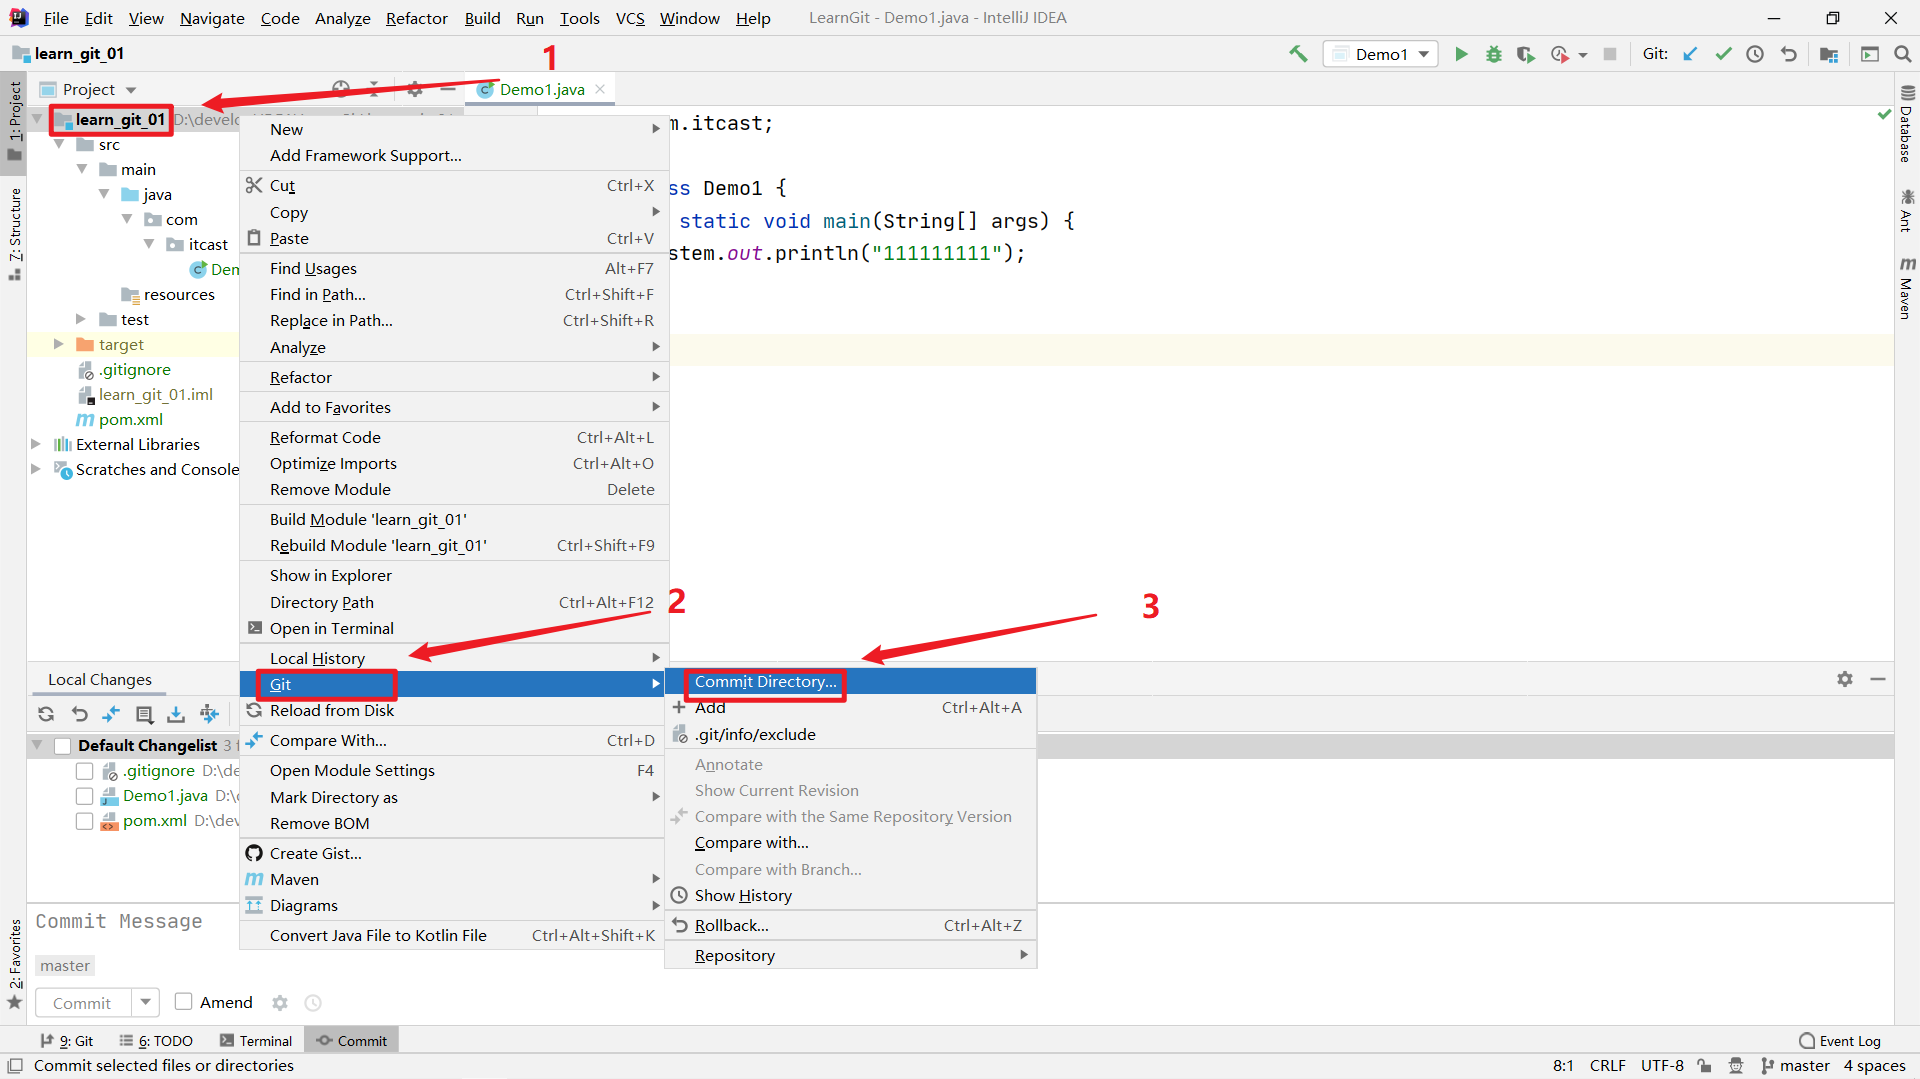1920x1079 pixels.
Task: Open the Terminal tool window tab
Action: click(256, 1041)
